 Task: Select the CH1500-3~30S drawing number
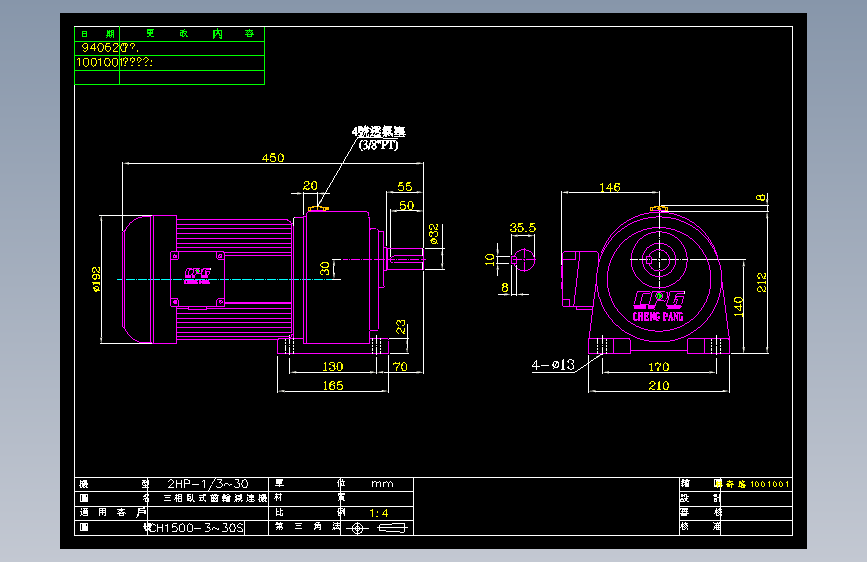click(x=197, y=528)
